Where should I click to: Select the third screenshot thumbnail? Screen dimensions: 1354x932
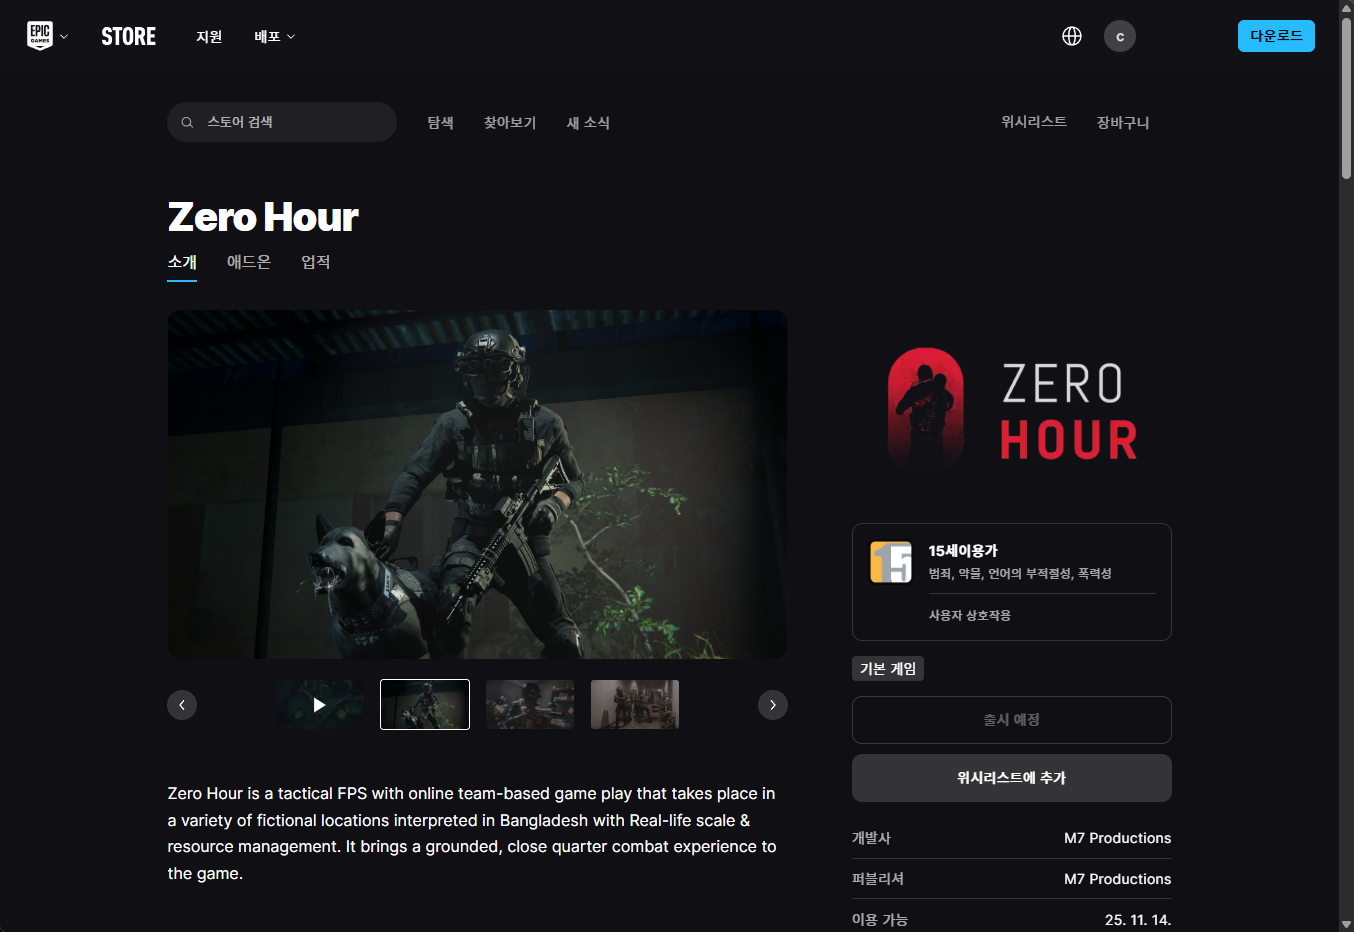point(530,705)
